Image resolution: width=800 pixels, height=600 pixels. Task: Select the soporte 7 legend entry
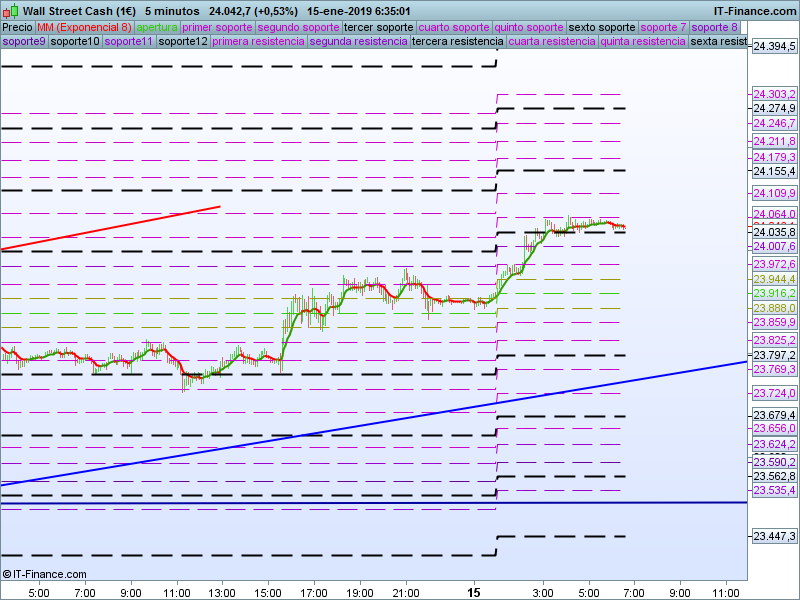[x=663, y=28]
